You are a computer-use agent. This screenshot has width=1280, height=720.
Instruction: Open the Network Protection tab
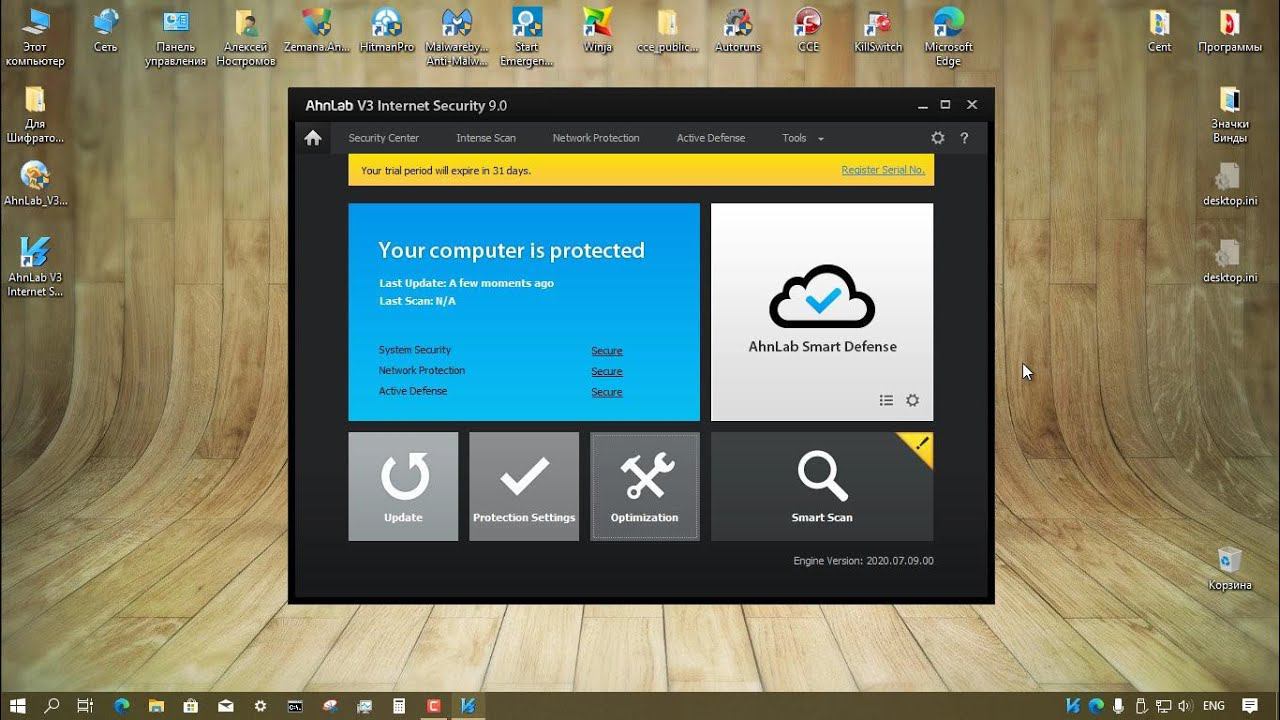coord(596,138)
